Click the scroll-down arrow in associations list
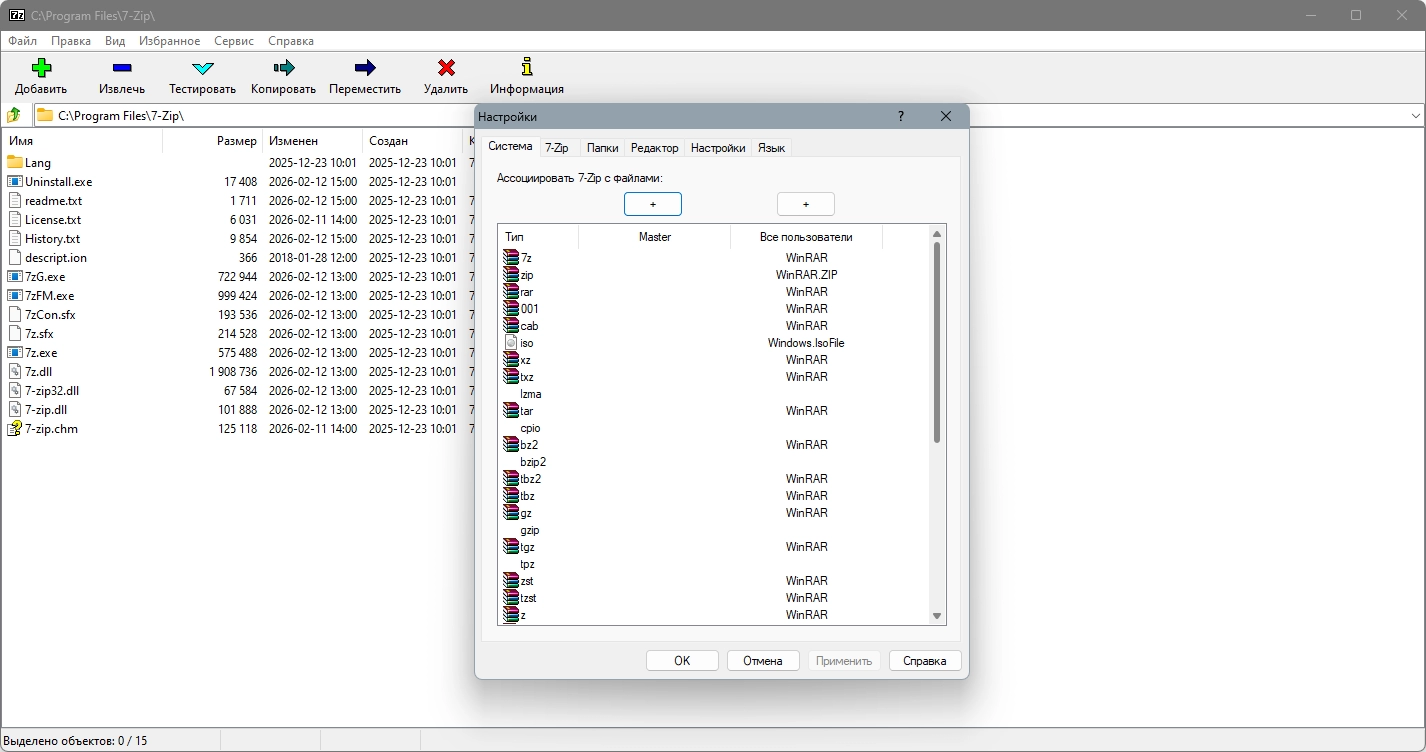Image resolution: width=1426 pixels, height=752 pixels. [x=937, y=616]
